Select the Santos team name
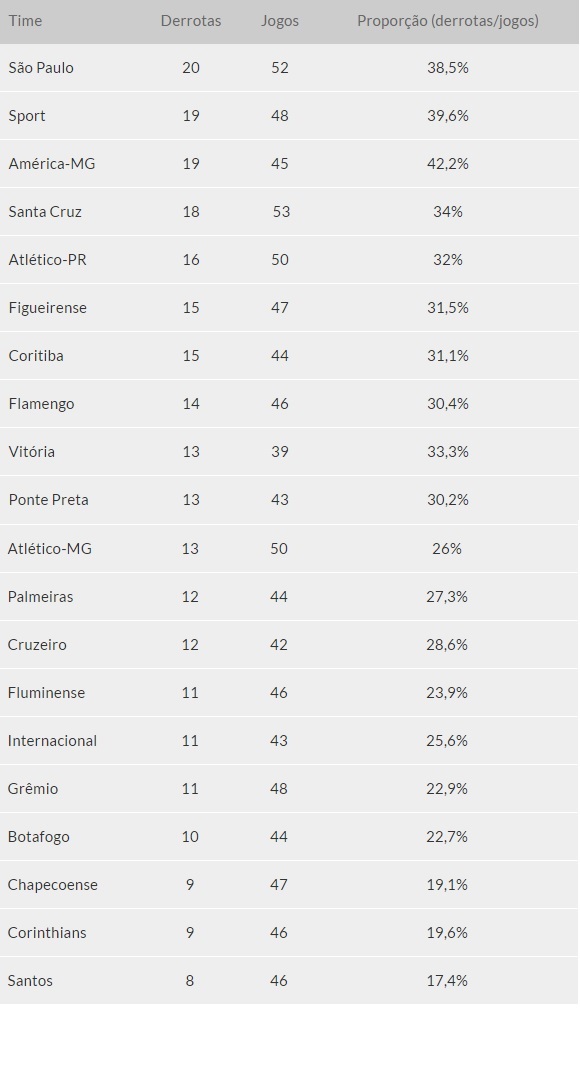 pyautogui.click(x=31, y=980)
